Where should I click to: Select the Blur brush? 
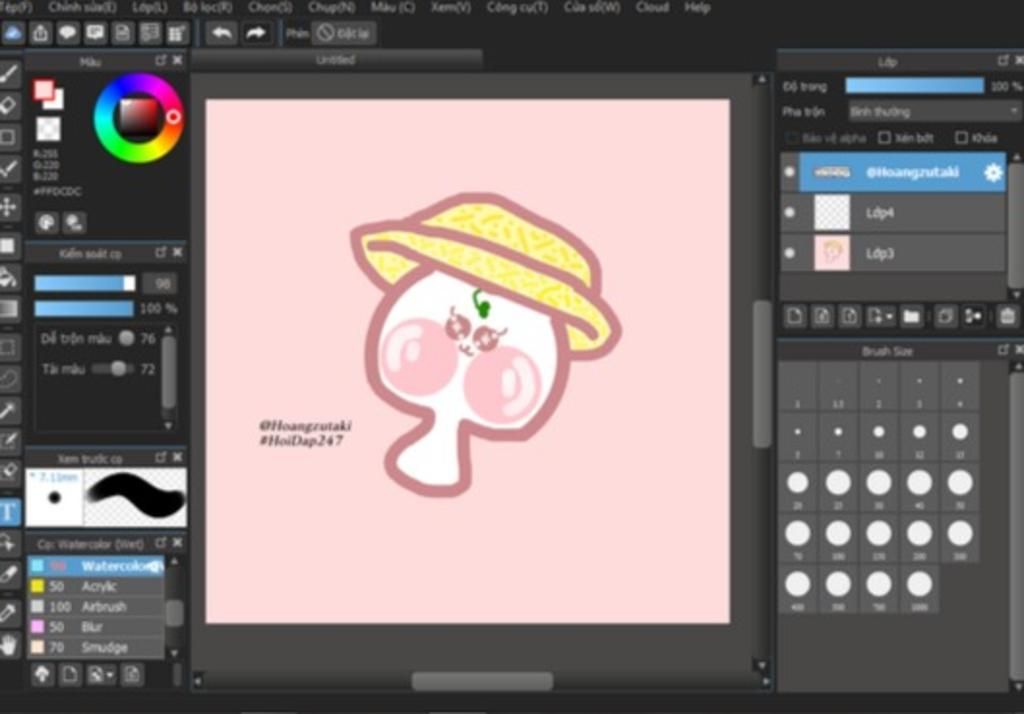[95, 626]
